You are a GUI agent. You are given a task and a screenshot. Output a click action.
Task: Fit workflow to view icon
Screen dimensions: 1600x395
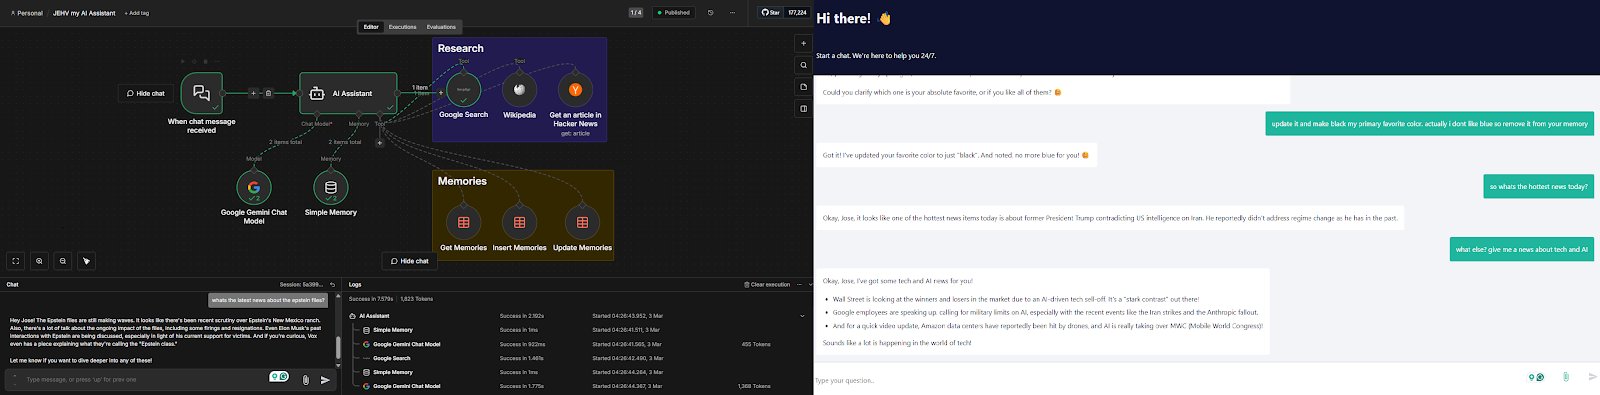click(x=16, y=261)
